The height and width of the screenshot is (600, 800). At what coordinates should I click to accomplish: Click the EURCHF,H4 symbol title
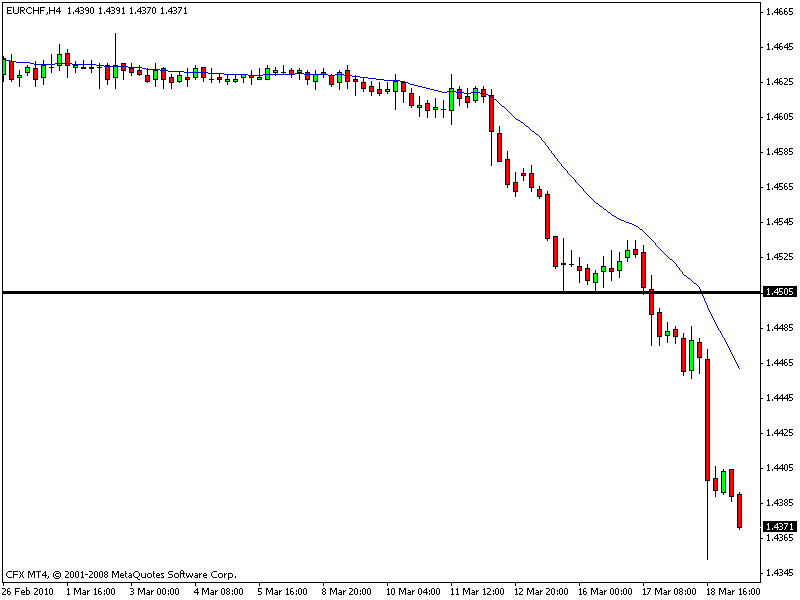(x=31, y=10)
